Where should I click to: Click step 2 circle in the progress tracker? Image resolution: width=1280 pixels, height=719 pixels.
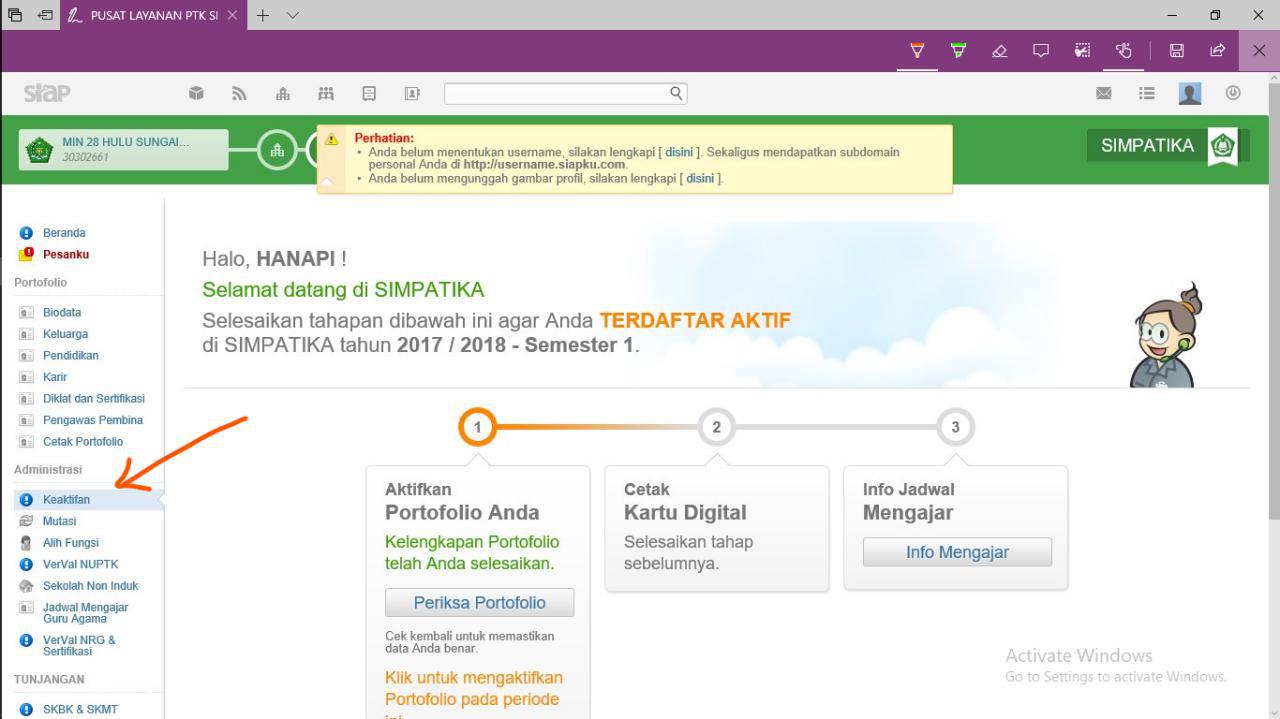[716, 427]
